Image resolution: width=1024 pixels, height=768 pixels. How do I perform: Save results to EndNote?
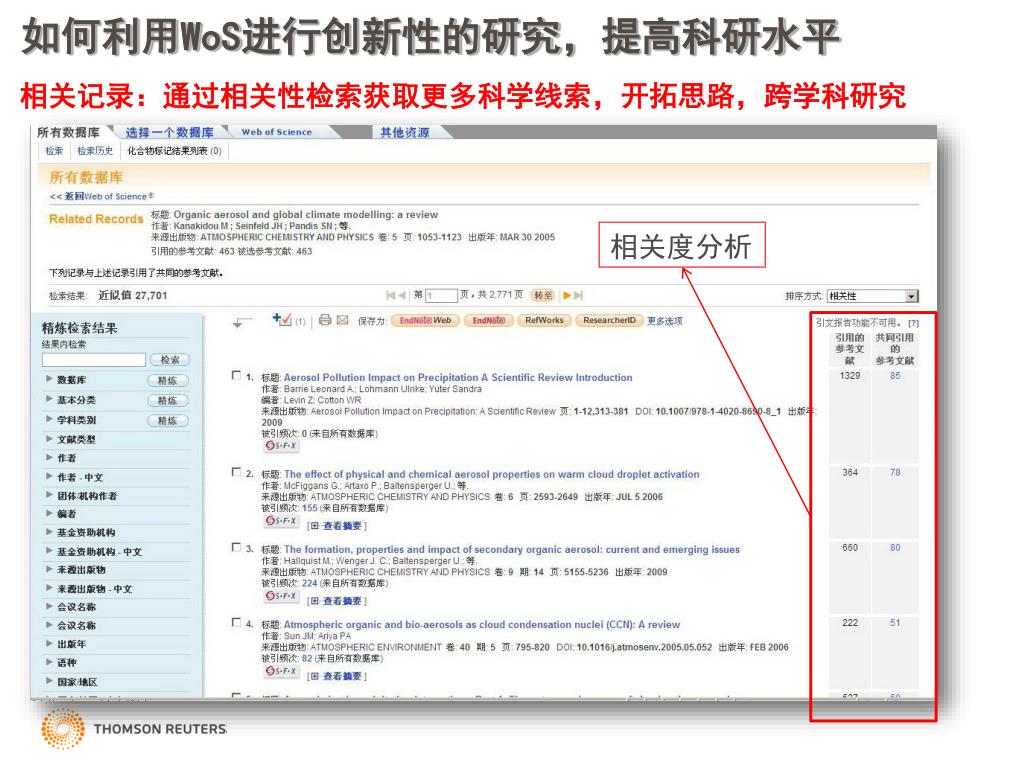[488, 321]
